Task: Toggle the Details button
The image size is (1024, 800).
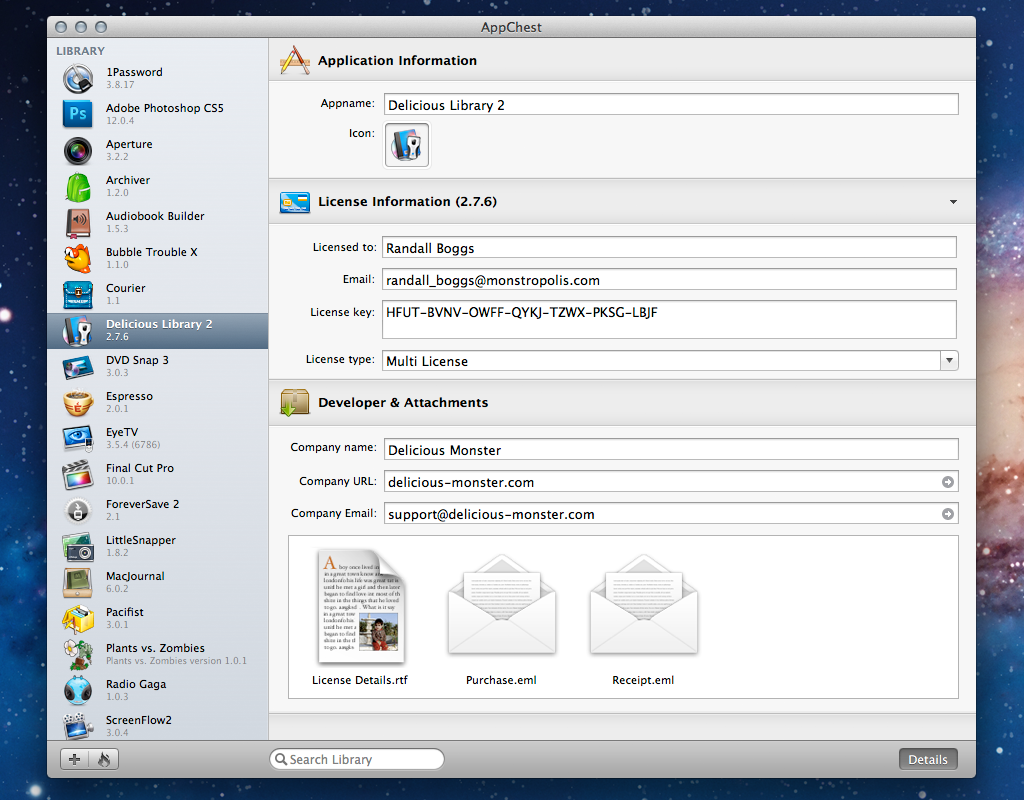Action: [928, 759]
